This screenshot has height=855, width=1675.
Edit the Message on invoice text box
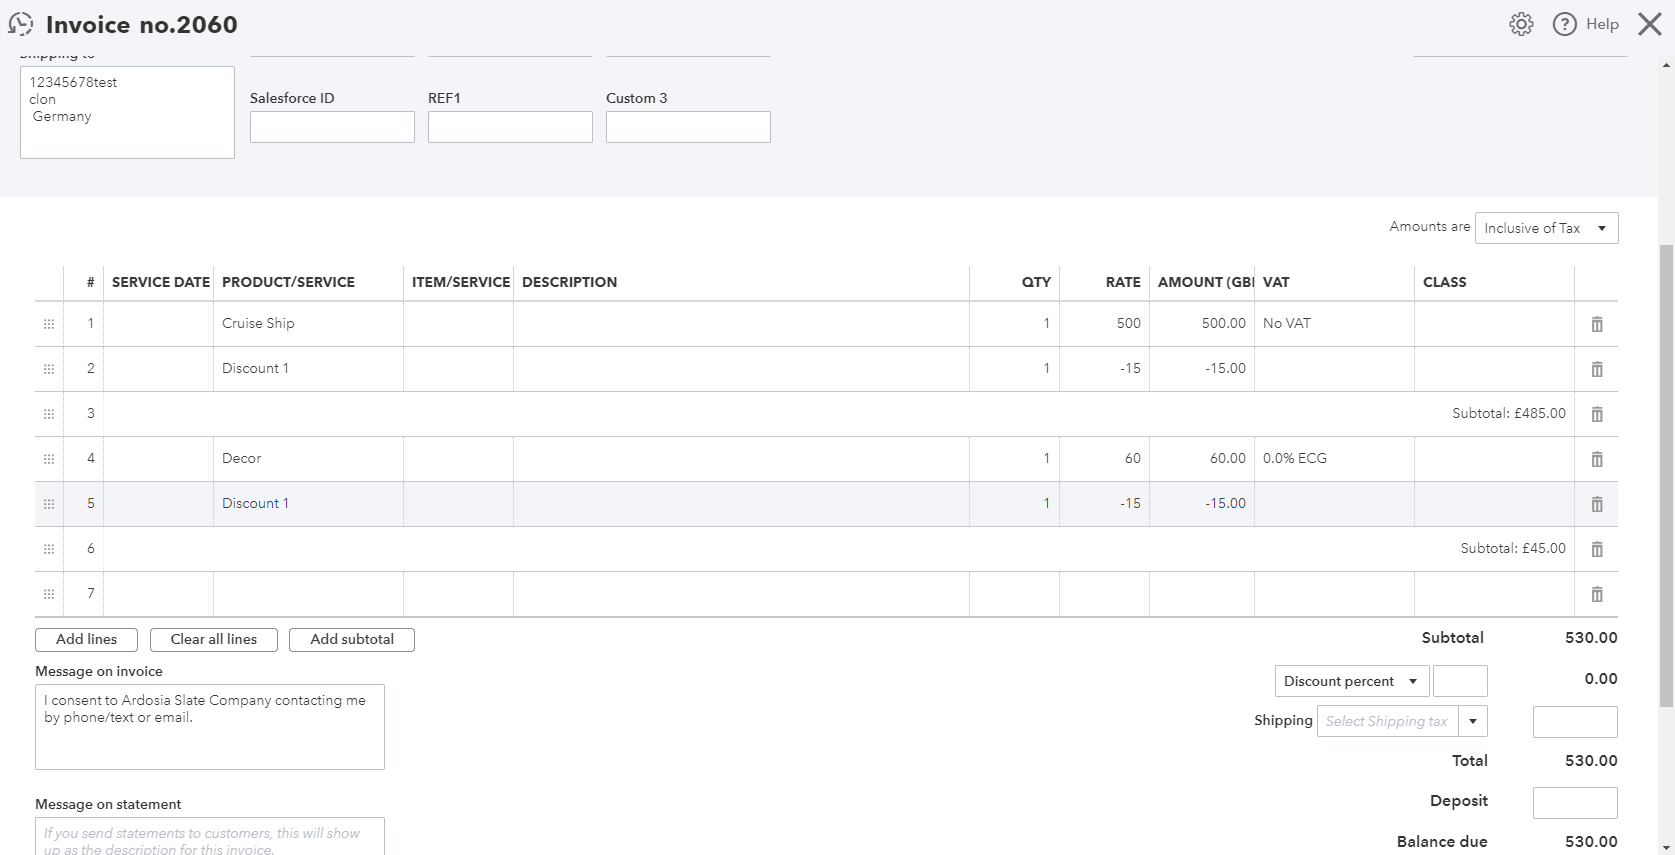(210, 727)
